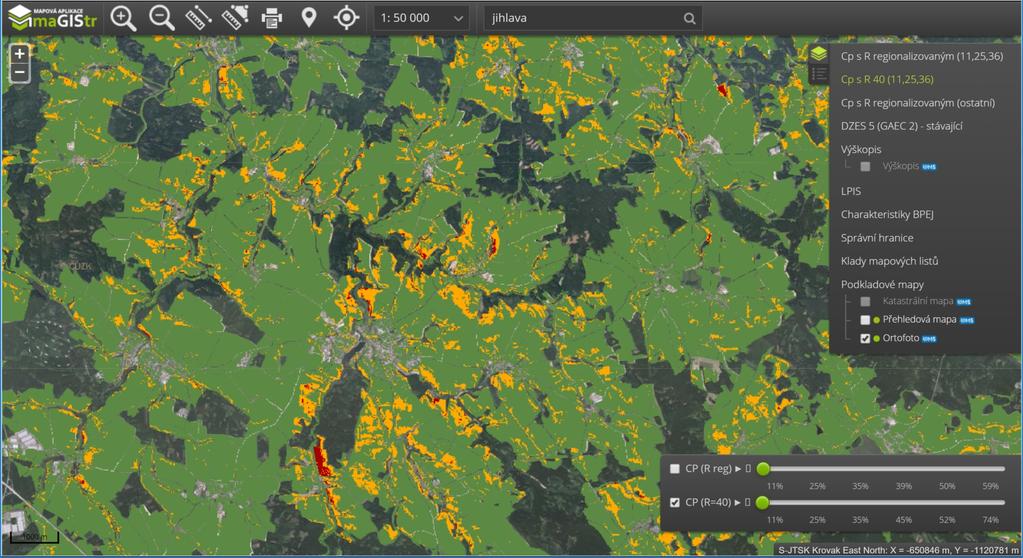The height and width of the screenshot is (558, 1023).
Task: Disable the CP (R=40) checkbox
Action: [675, 503]
